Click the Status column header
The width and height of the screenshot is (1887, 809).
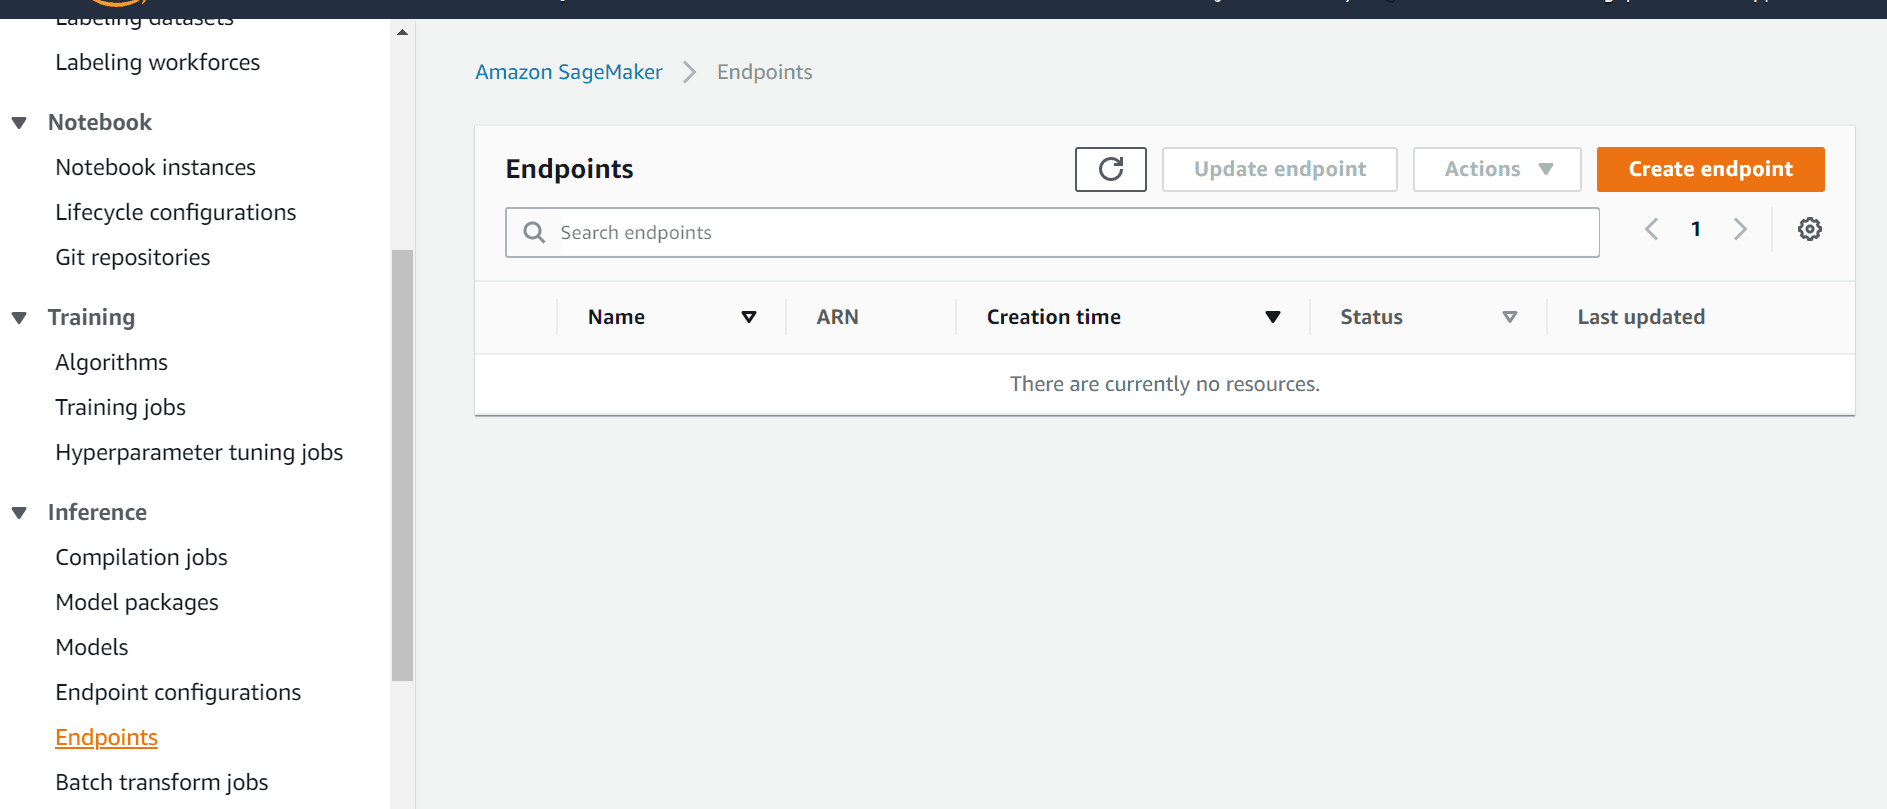pos(1371,317)
